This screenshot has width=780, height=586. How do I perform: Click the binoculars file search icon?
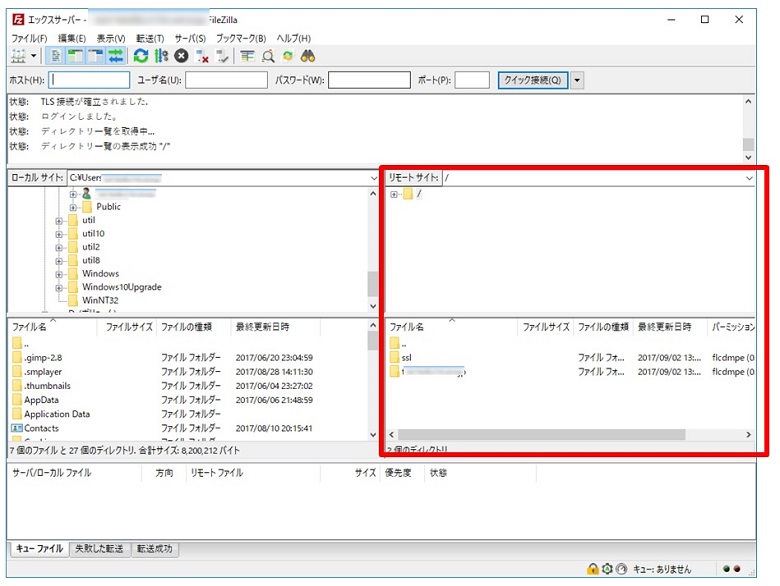pyautogui.click(x=308, y=57)
